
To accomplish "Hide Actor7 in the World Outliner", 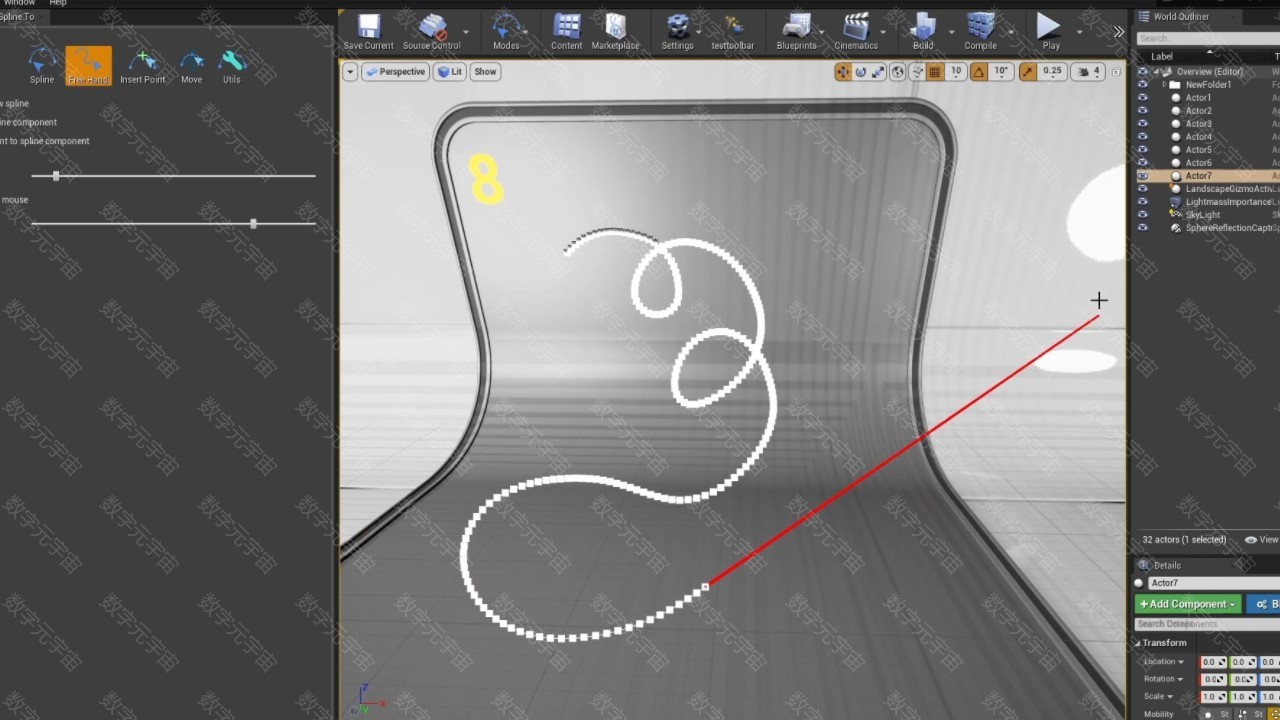I will 1143,176.
